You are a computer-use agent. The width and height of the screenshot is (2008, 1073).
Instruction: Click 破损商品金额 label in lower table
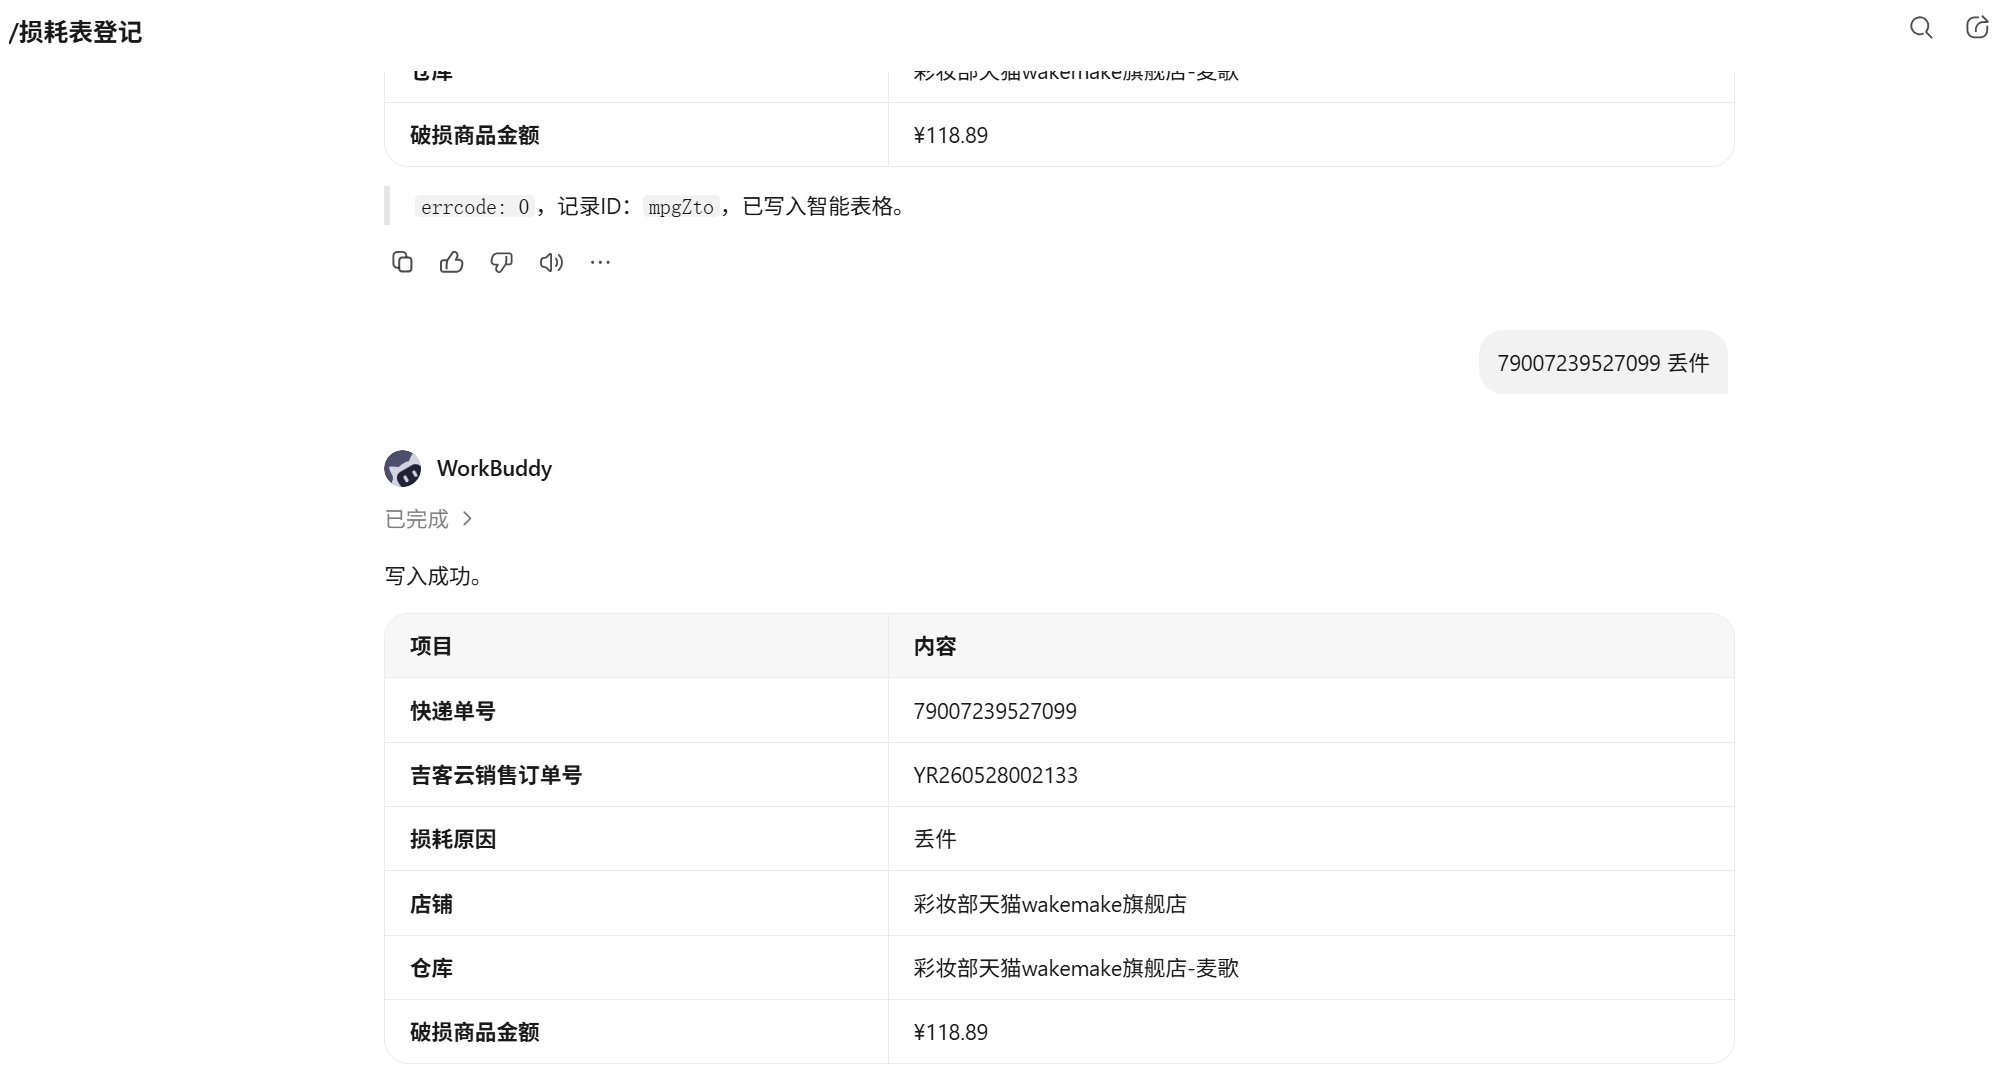[475, 1032]
